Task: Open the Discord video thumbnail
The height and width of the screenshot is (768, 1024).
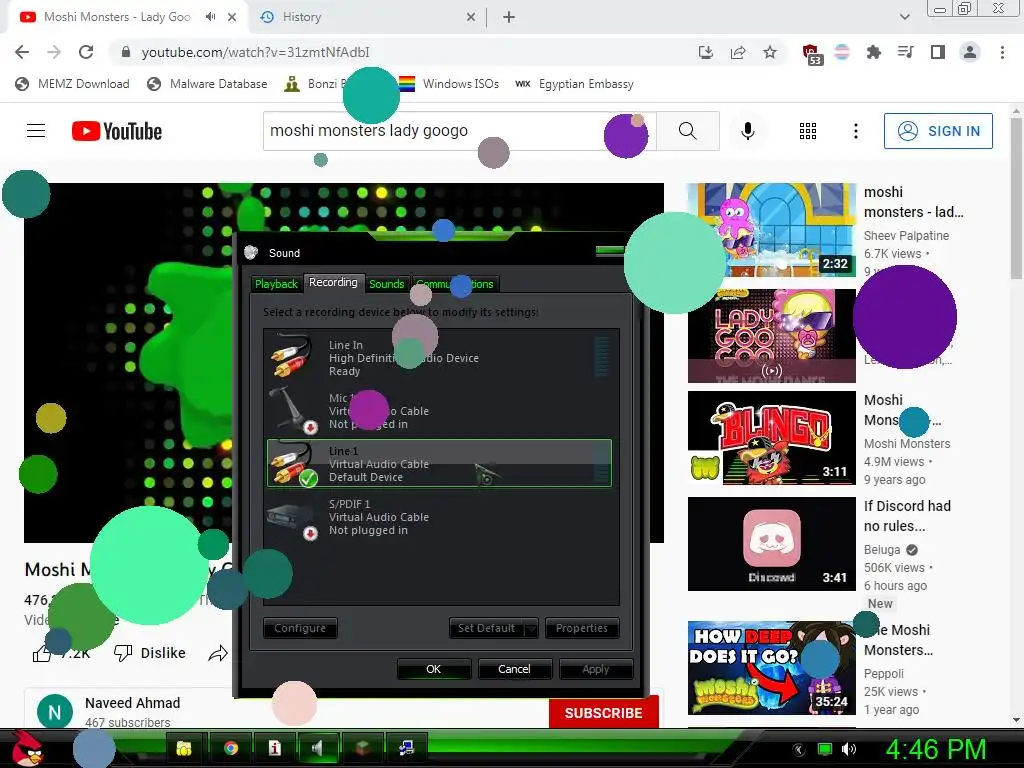Action: [772, 543]
